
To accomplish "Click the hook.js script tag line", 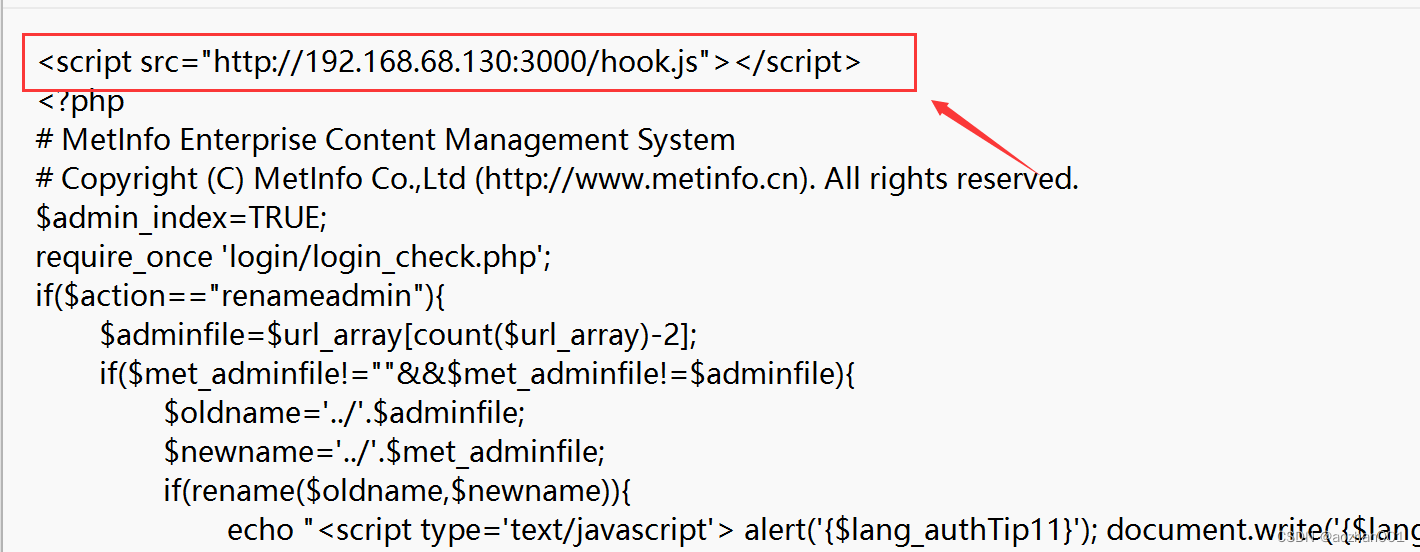I will tap(449, 62).
